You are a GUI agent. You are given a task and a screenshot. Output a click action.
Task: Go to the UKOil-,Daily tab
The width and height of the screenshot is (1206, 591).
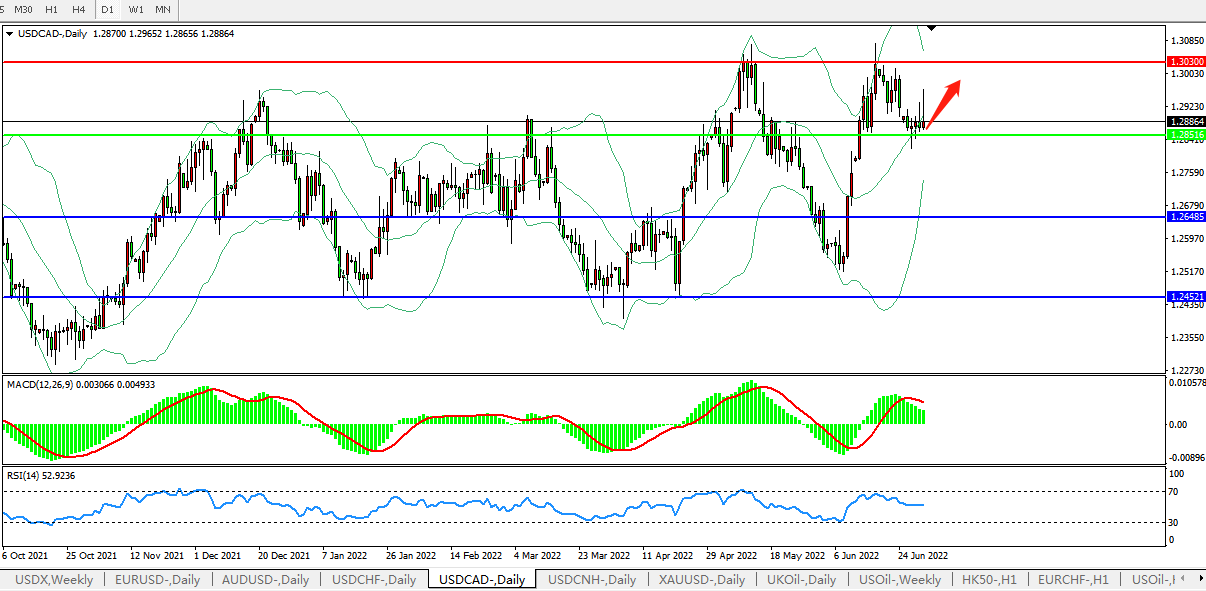[x=802, y=579]
